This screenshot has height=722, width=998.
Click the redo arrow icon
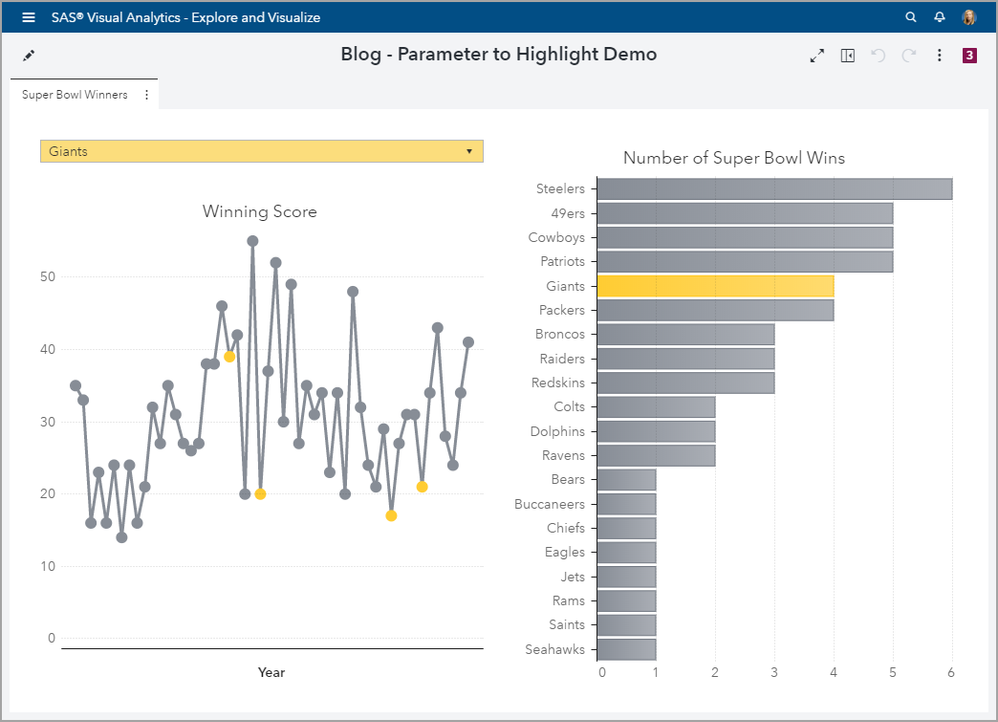(909, 56)
